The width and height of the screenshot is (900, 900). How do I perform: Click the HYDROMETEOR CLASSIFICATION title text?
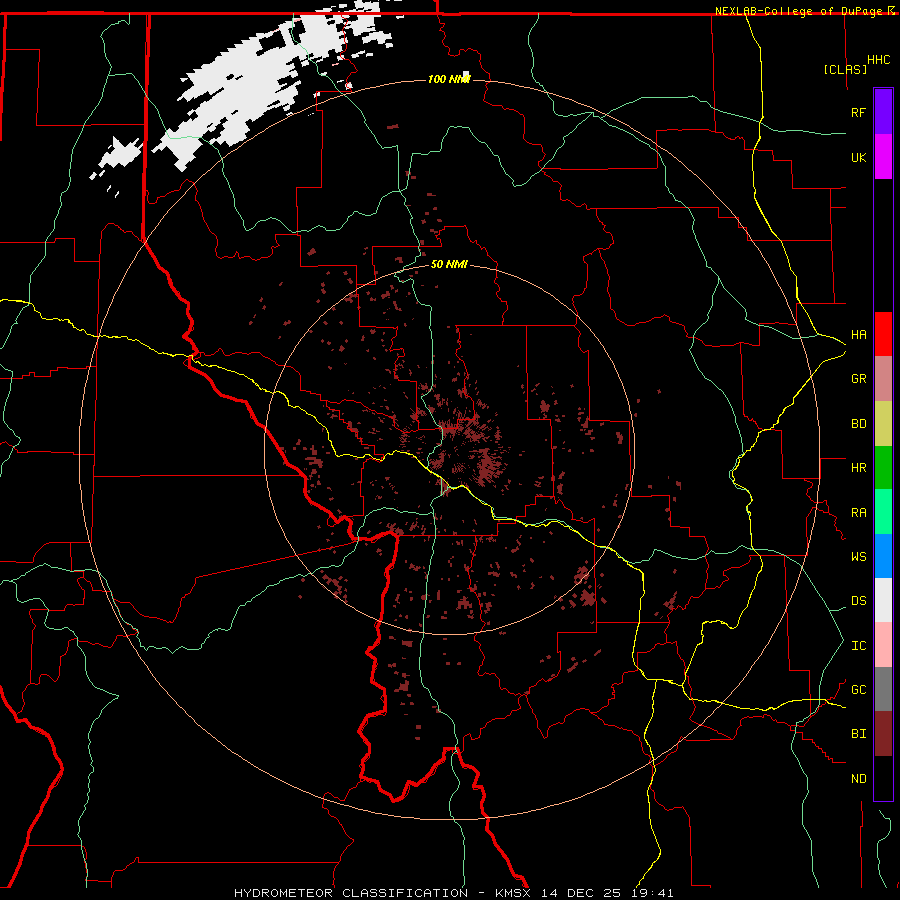click(351, 893)
